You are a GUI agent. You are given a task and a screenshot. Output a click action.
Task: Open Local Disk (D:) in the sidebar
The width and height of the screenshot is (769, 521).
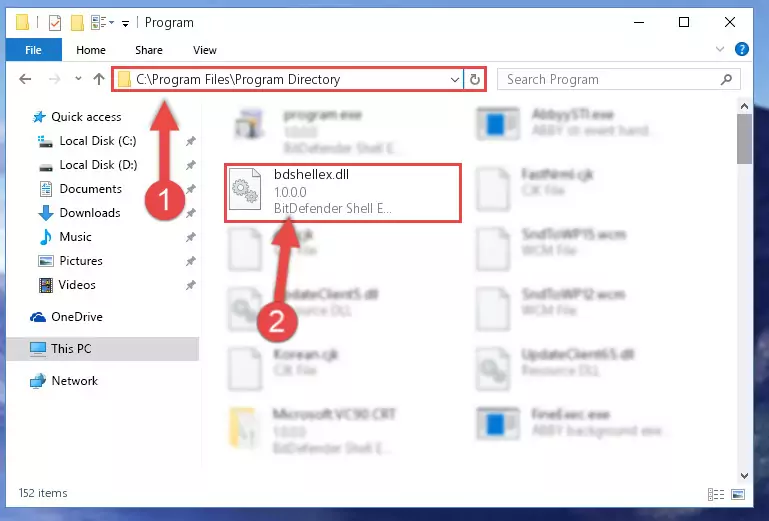(88, 165)
